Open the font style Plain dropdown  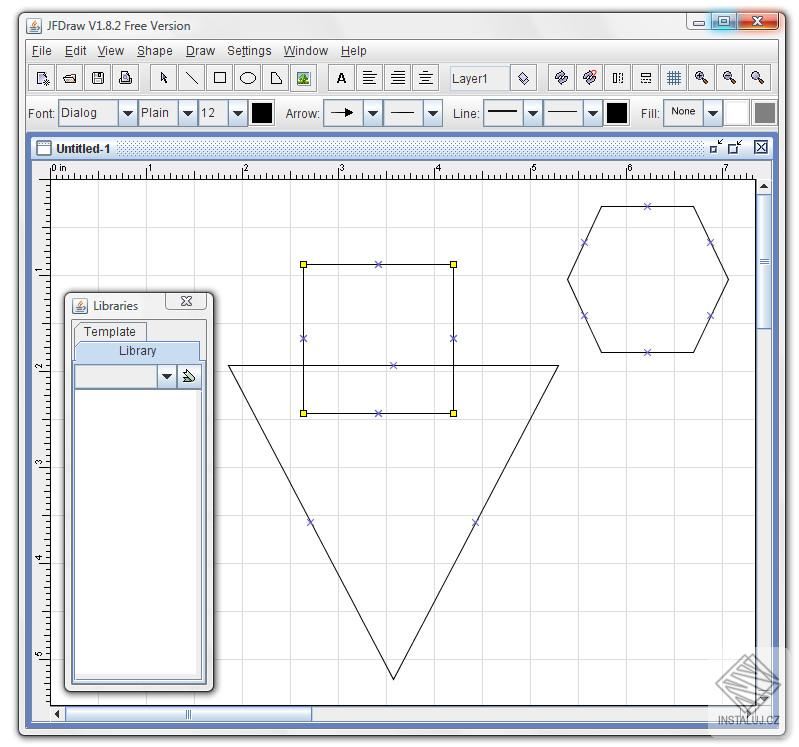[x=188, y=113]
